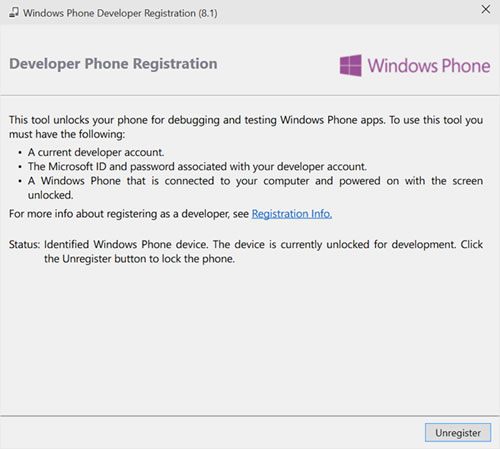The height and width of the screenshot is (449, 500).
Task: Click the 'Status:' label
Action: coord(24,244)
